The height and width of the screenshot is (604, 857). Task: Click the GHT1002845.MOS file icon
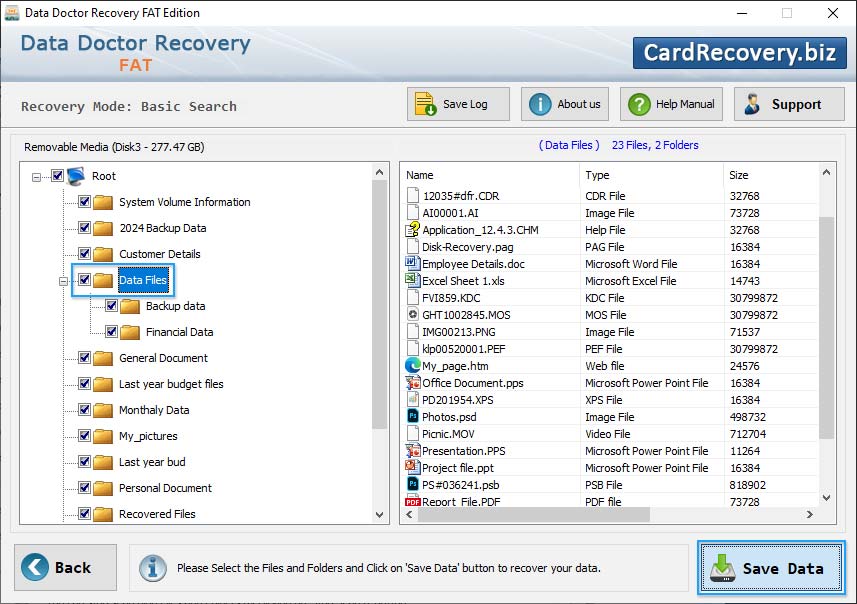tap(413, 314)
